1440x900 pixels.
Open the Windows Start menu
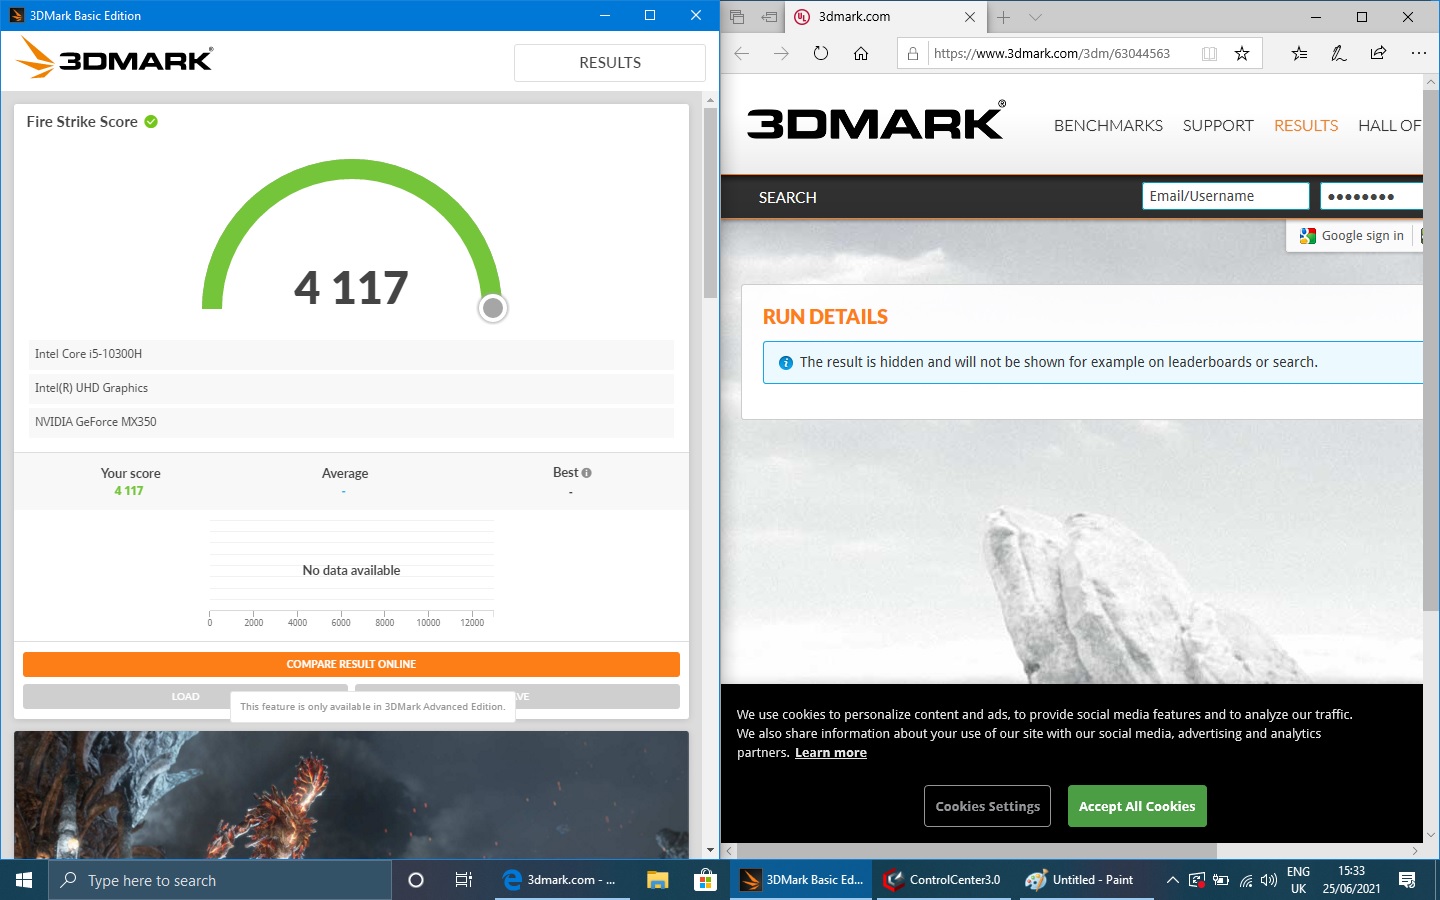coord(24,880)
